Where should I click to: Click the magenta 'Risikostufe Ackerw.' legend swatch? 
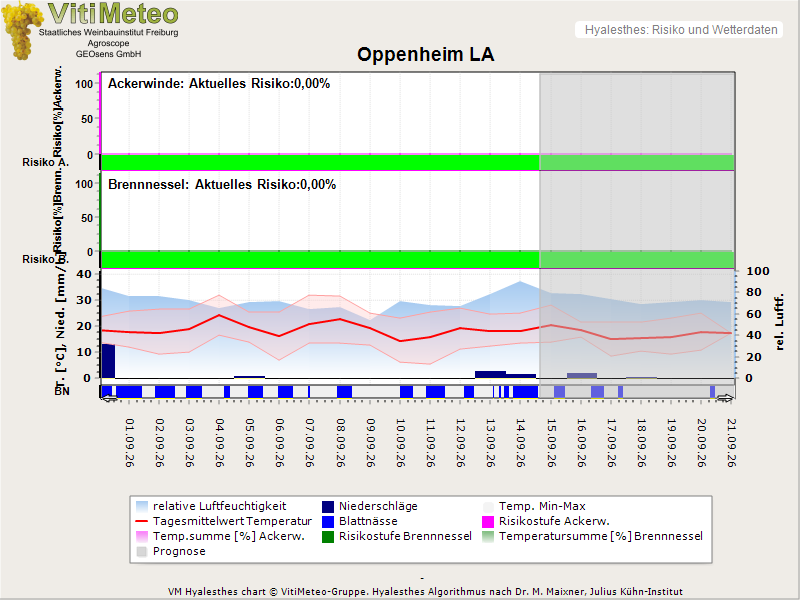coord(488,521)
